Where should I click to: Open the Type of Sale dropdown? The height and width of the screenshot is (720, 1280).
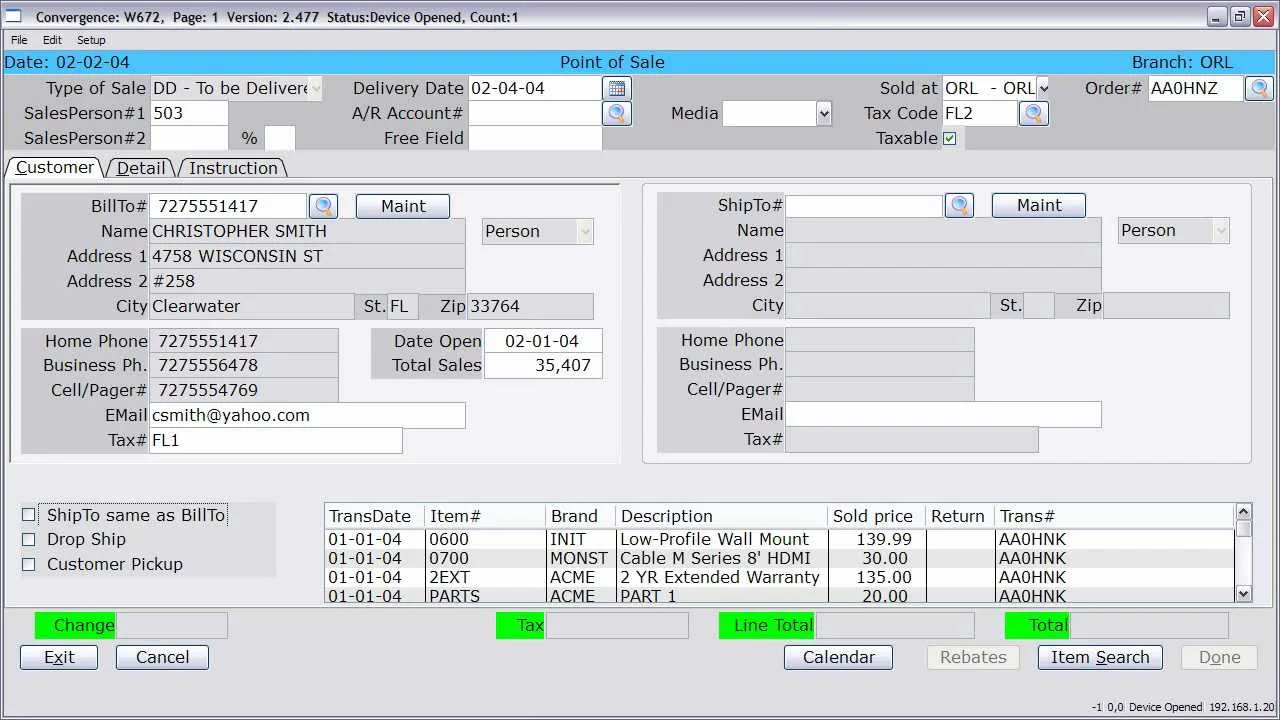(x=316, y=88)
